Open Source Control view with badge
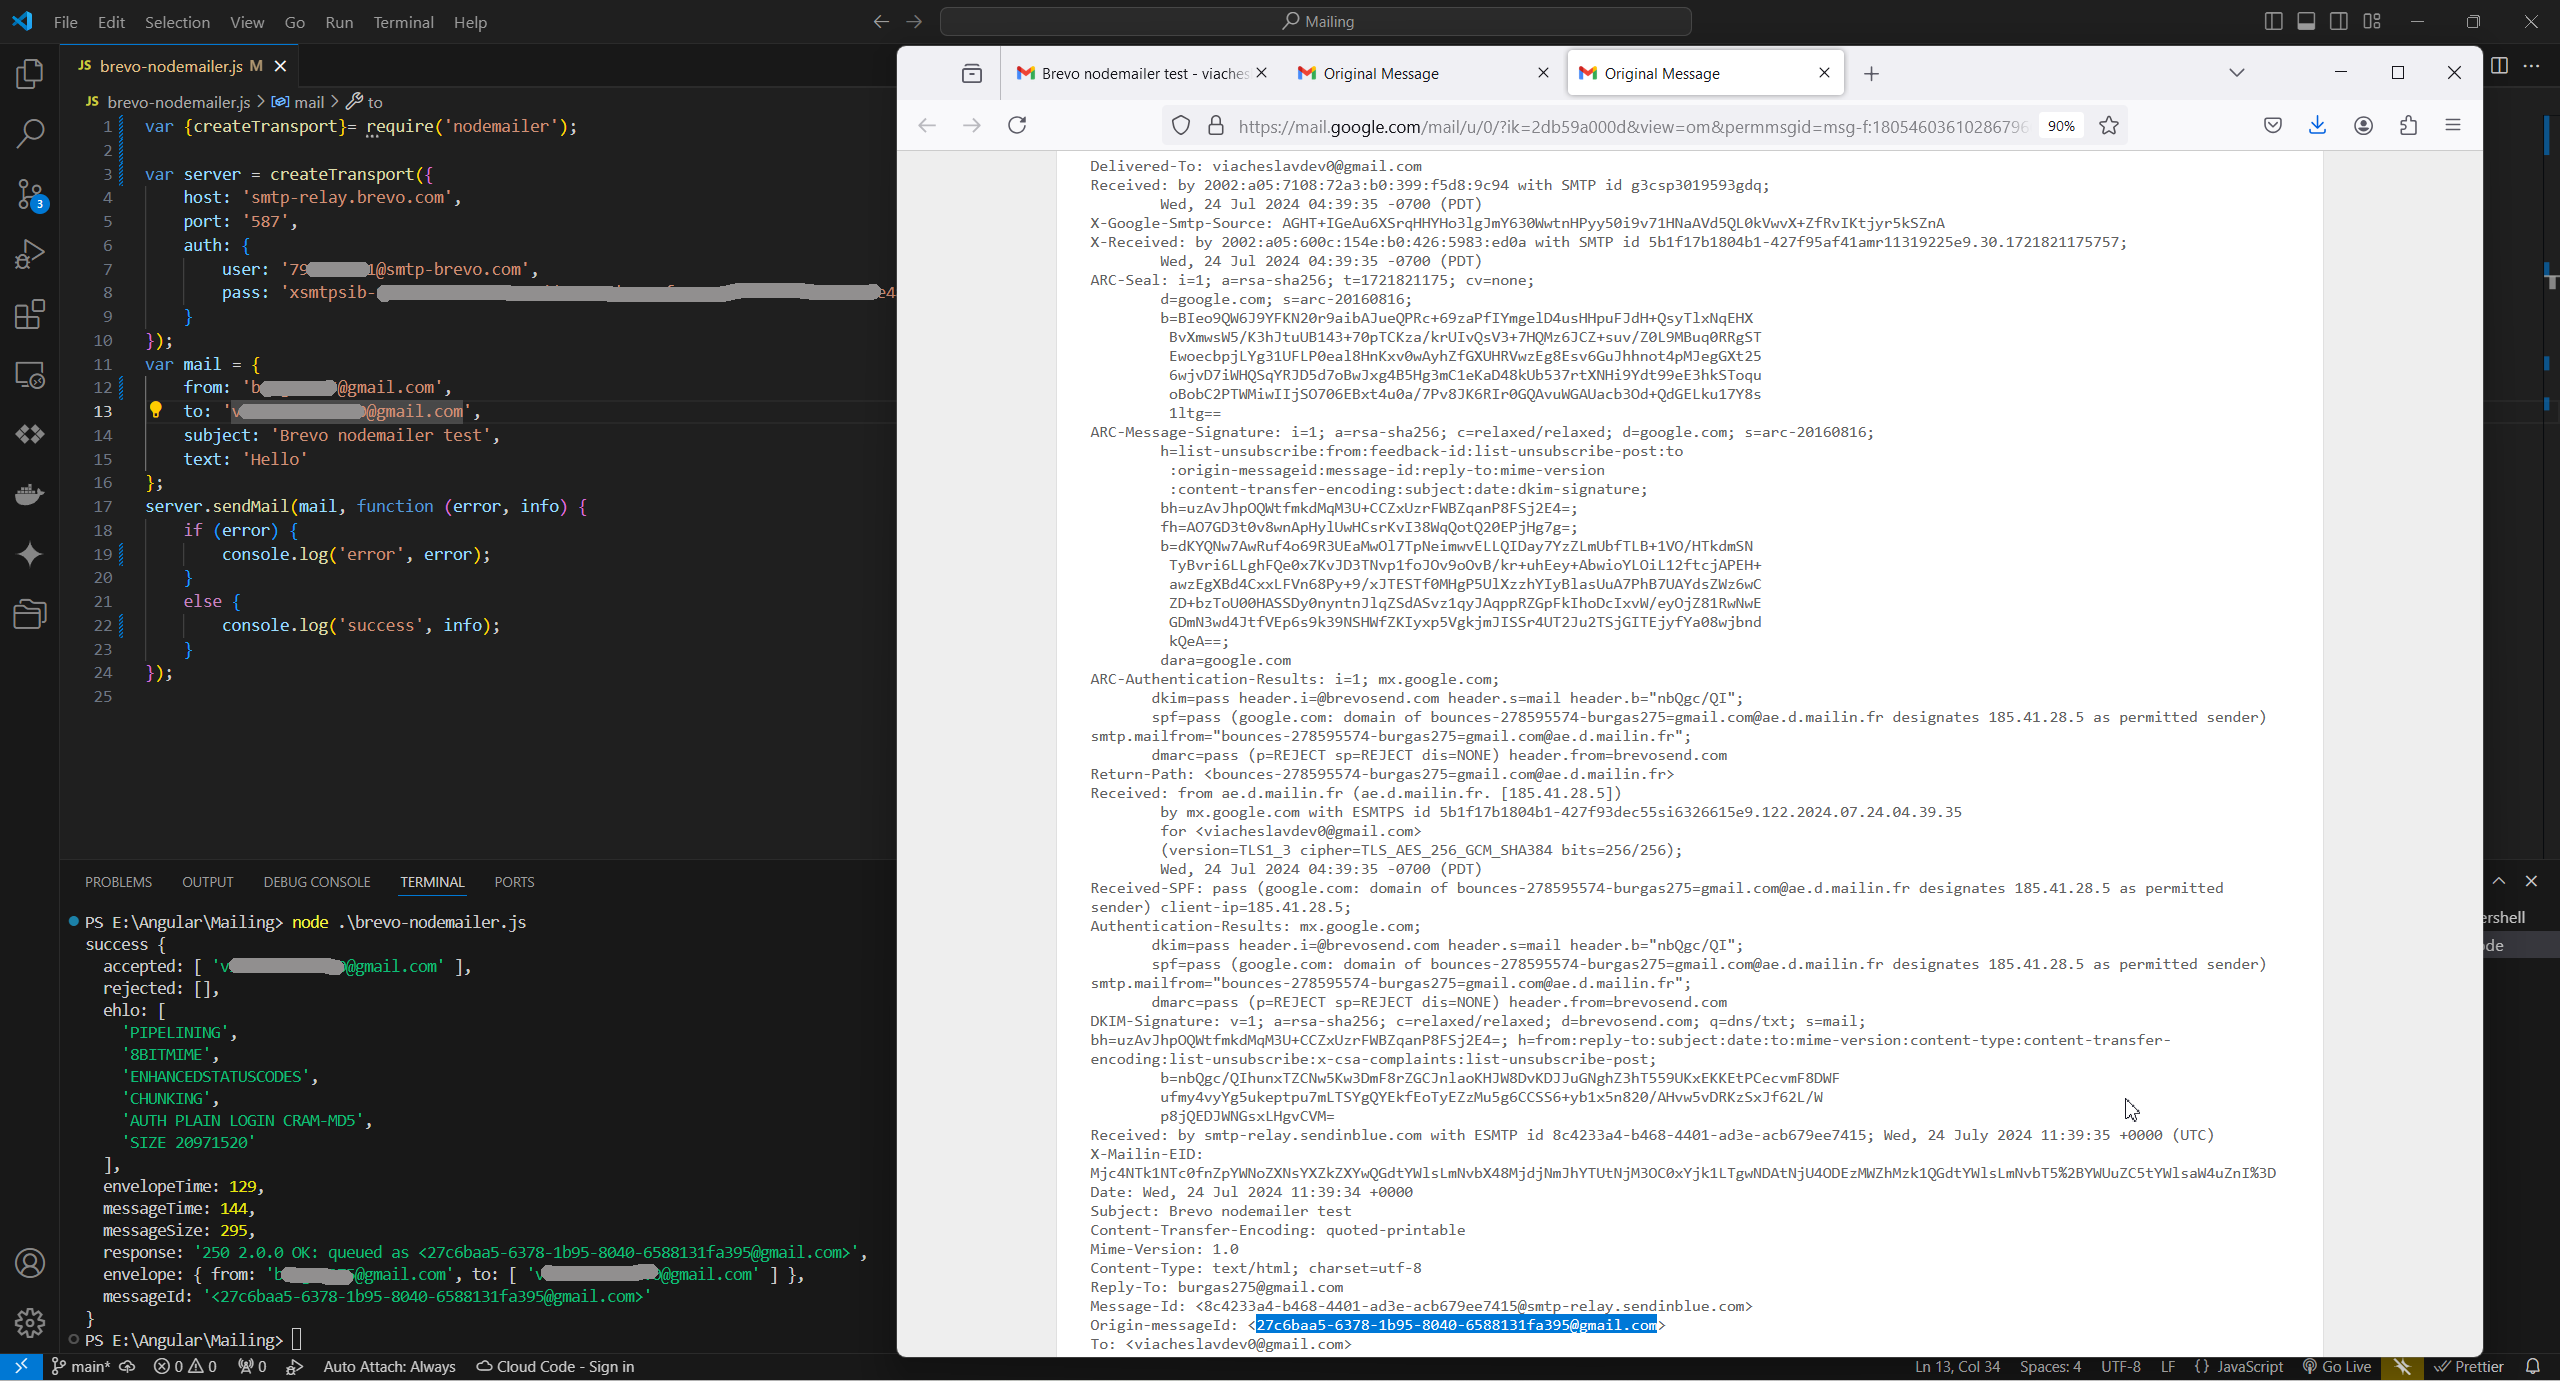The height and width of the screenshot is (1381, 2560). pyautogui.click(x=30, y=194)
